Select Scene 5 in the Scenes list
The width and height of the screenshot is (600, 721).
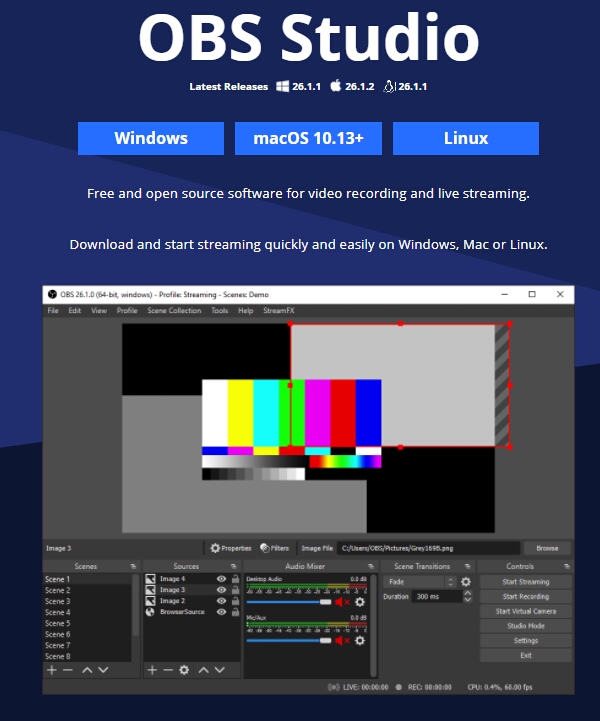87,623
